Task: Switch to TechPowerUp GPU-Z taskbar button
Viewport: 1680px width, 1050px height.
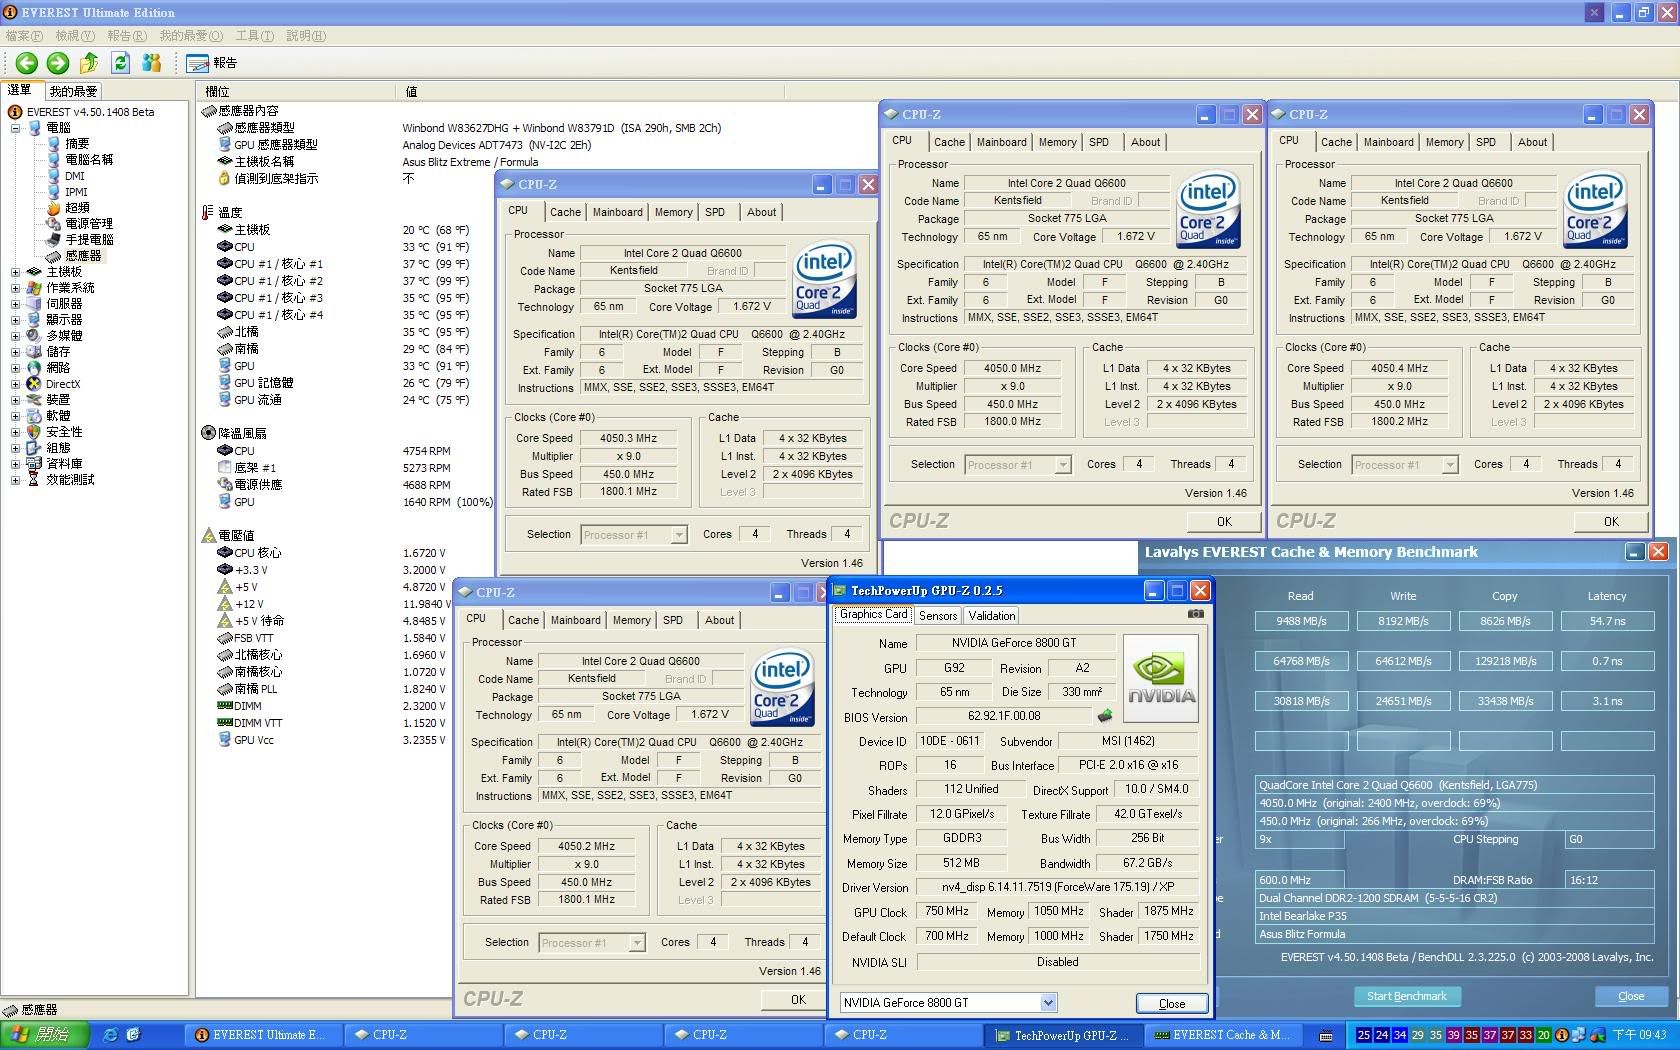Action: coord(1063,1035)
